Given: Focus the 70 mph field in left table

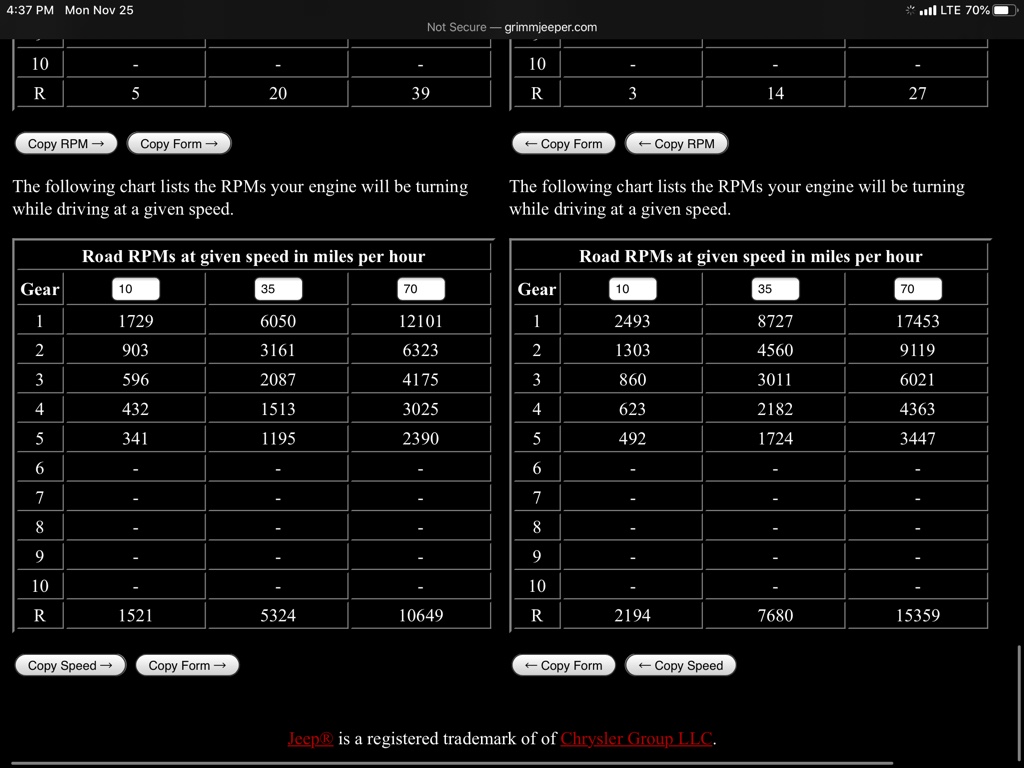Looking at the screenshot, I should (420, 289).
